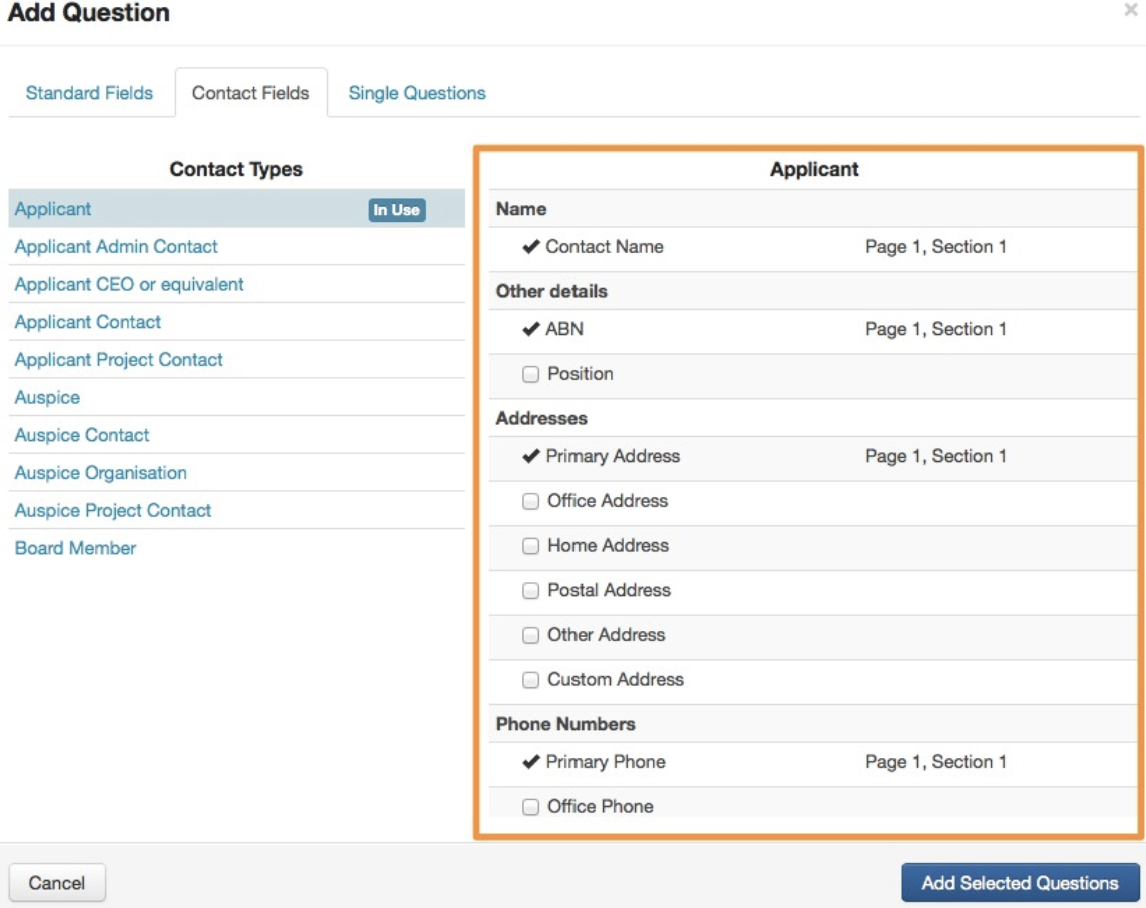Click the In Use badge on Applicant
This screenshot has width=1146, height=908.
click(x=397, y=210)
